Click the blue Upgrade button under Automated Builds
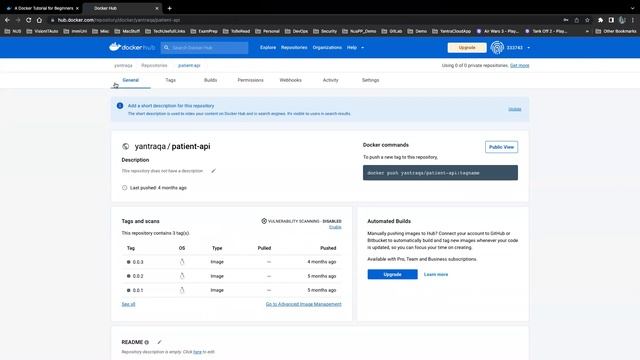The width and height of the screenshot is (640, 360). [392, 274]
